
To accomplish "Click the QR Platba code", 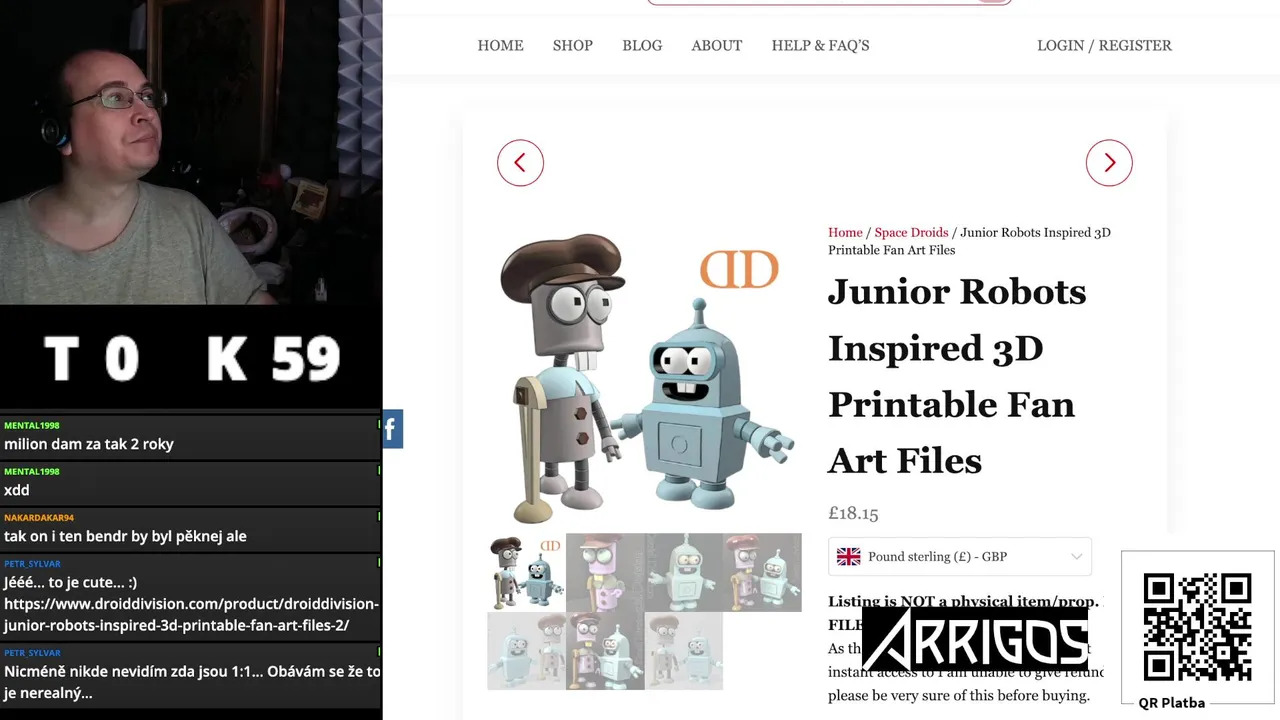I will click(x=1197, y=627).
